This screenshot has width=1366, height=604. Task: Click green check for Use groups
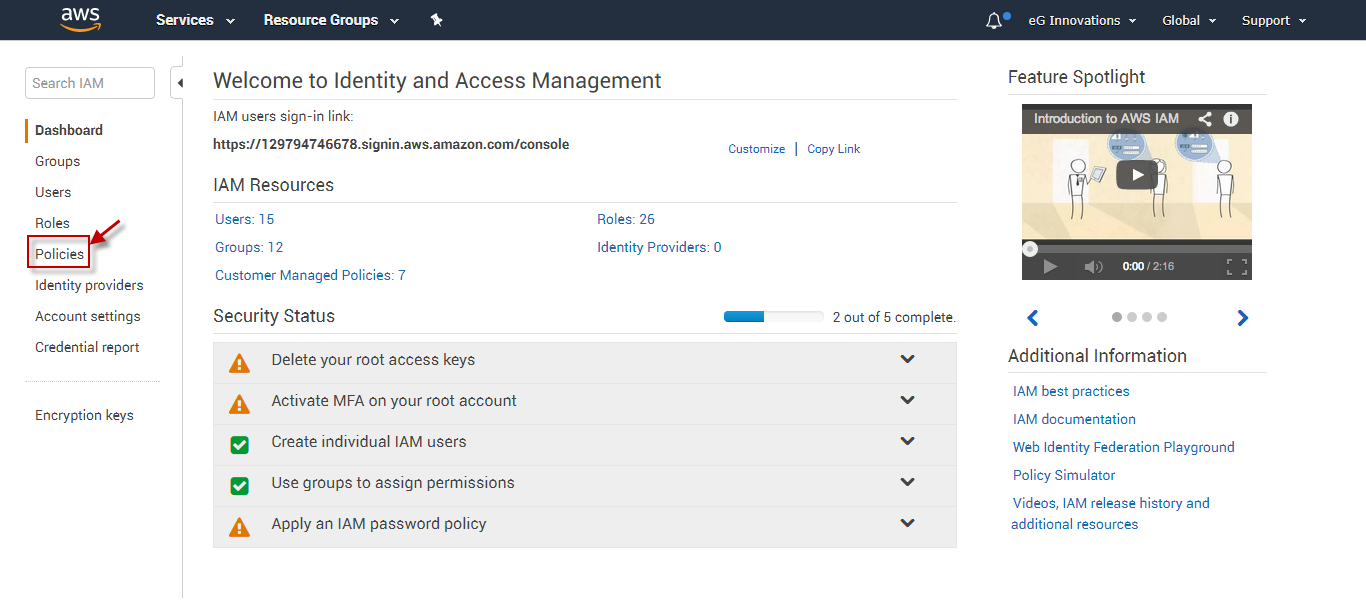240,485
